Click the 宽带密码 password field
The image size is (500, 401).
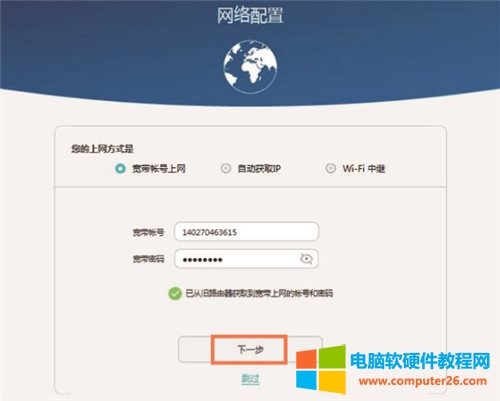[247, 259]
